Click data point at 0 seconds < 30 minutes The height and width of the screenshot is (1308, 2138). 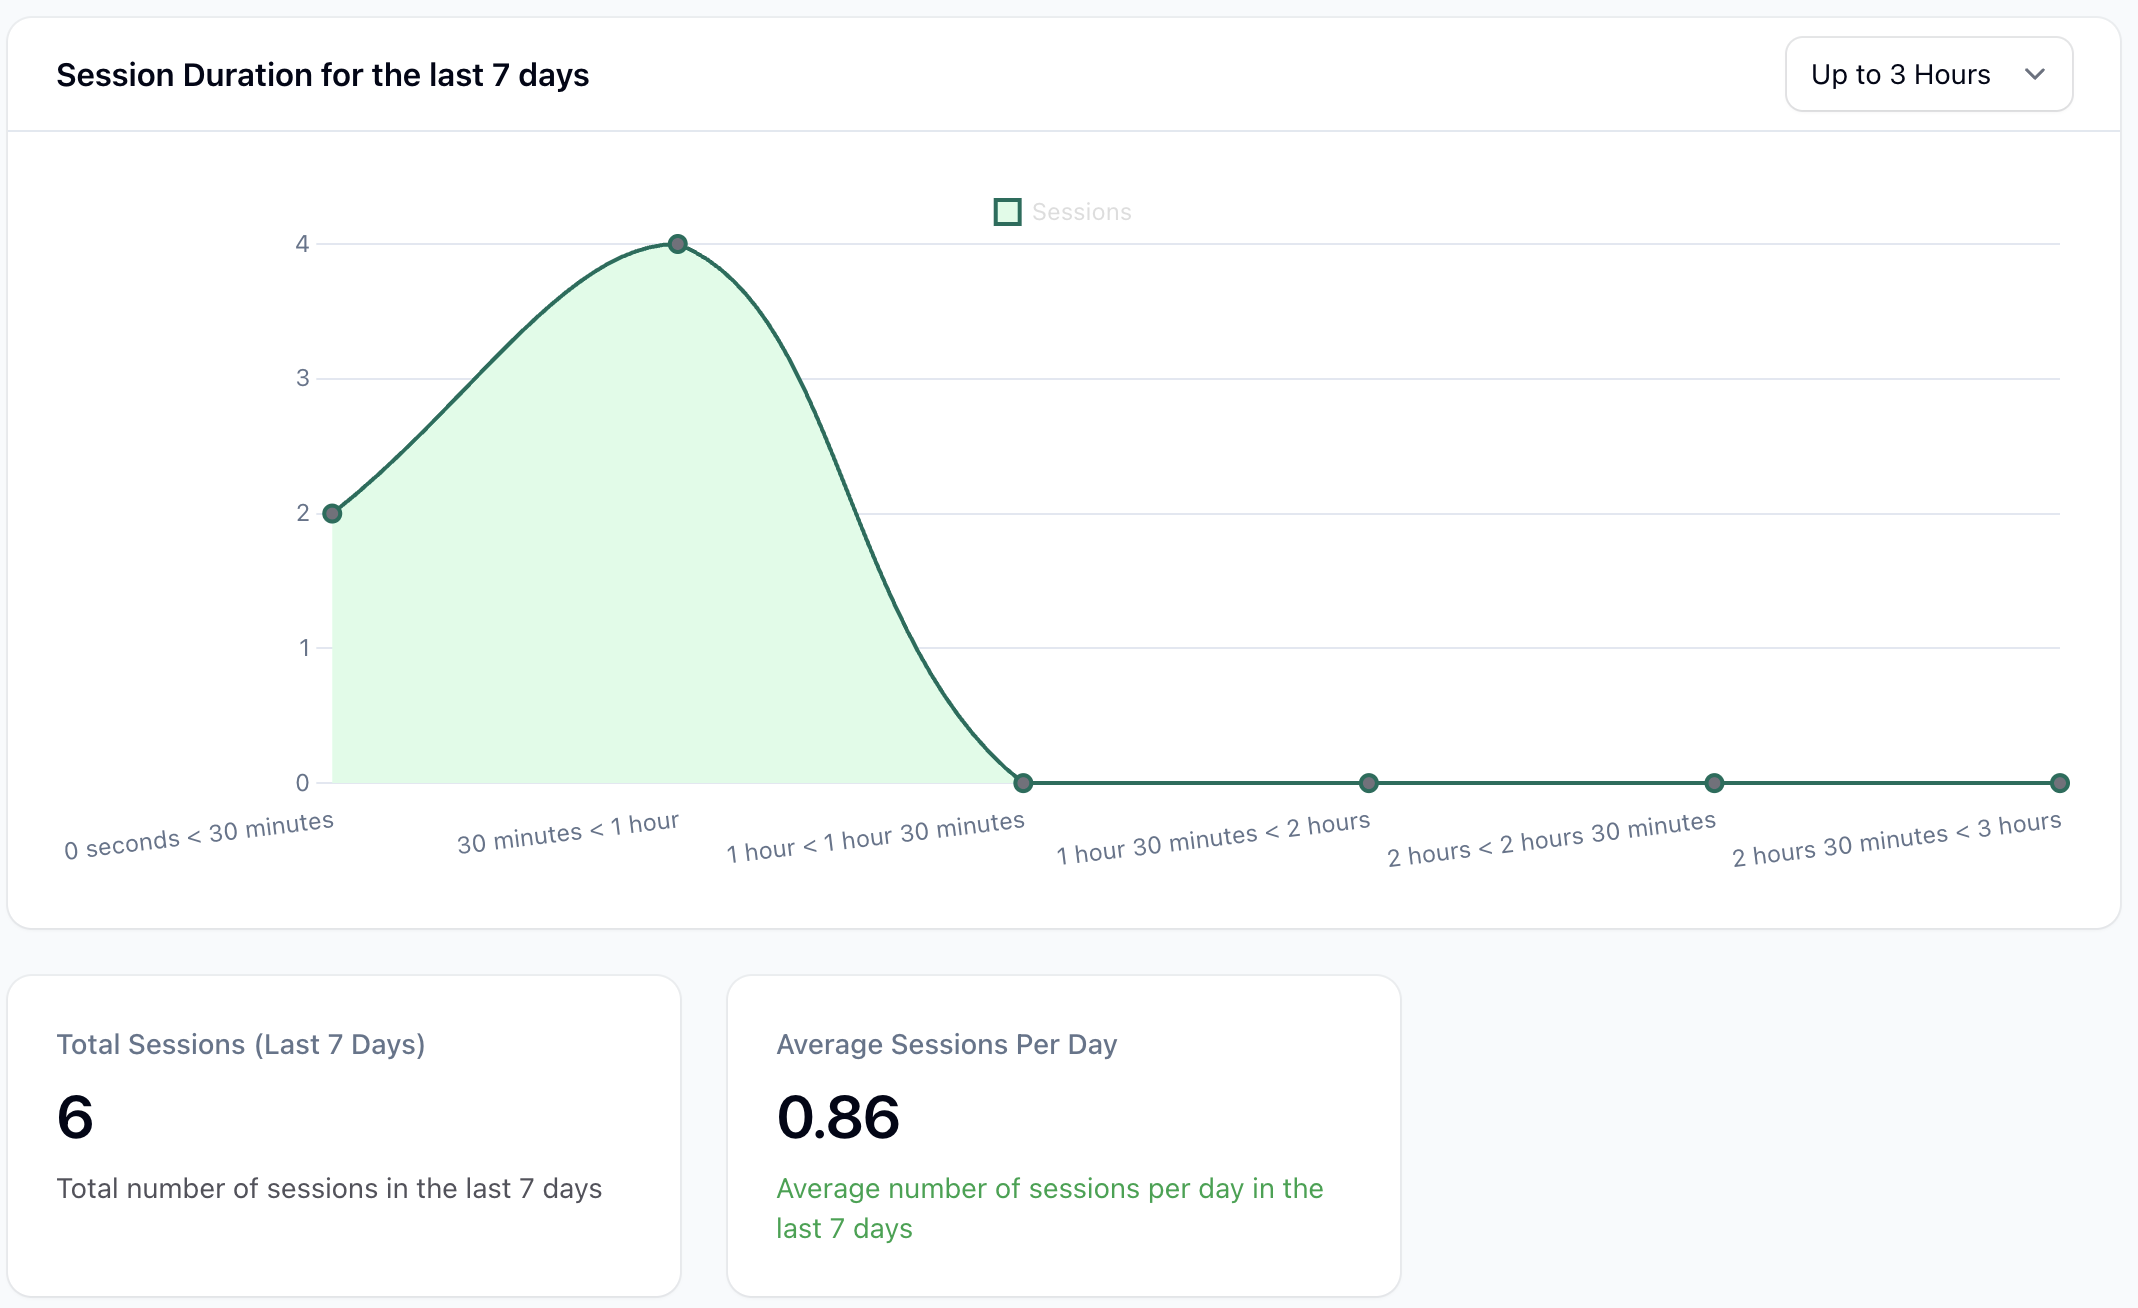[x=333, y=514]
